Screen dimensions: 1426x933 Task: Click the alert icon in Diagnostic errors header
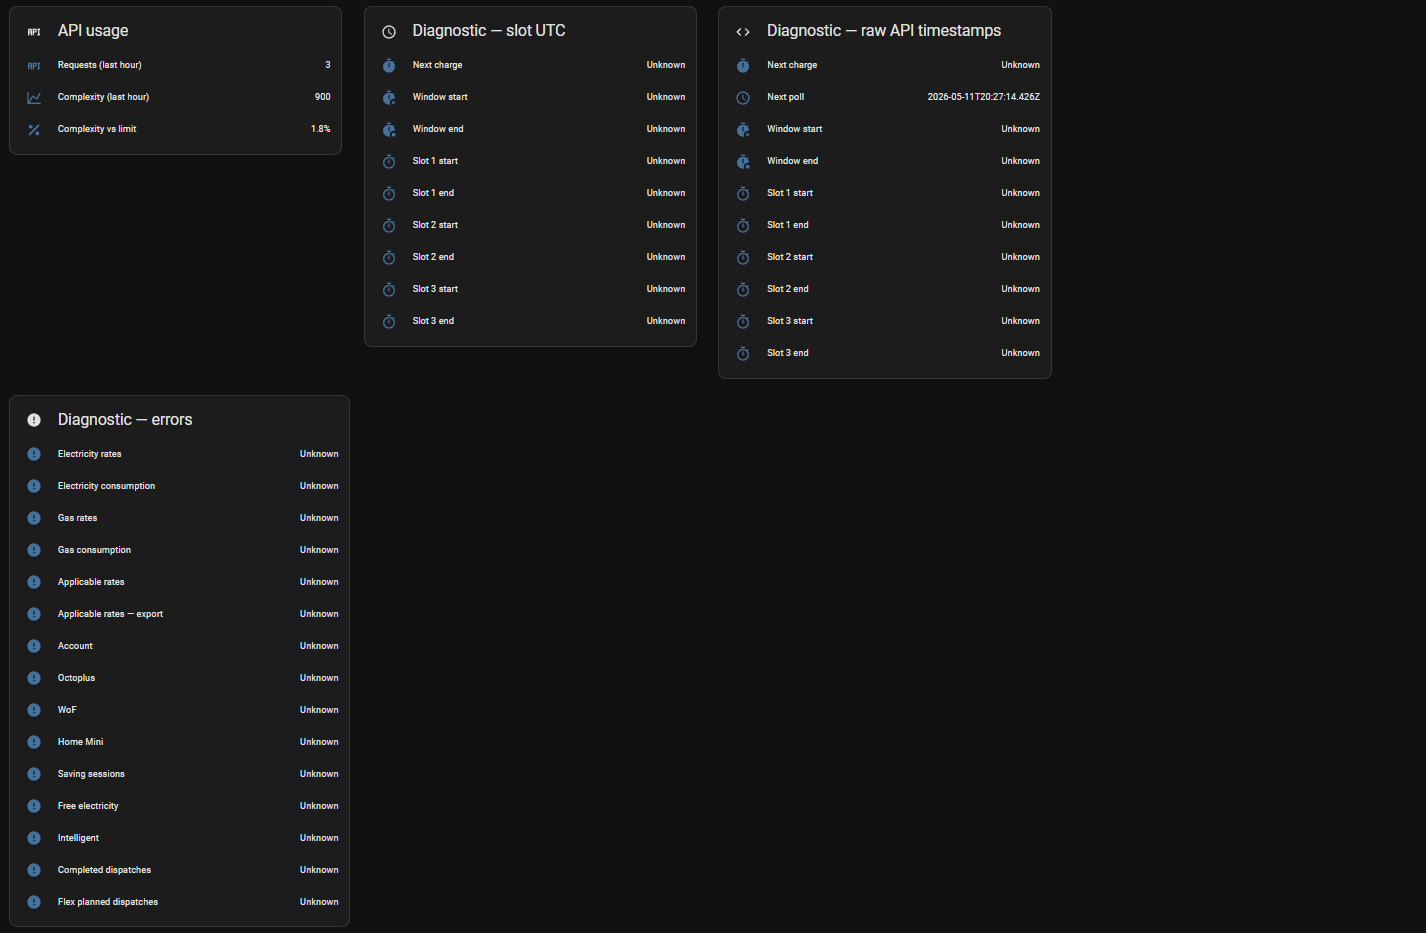(x=34, y=420)
